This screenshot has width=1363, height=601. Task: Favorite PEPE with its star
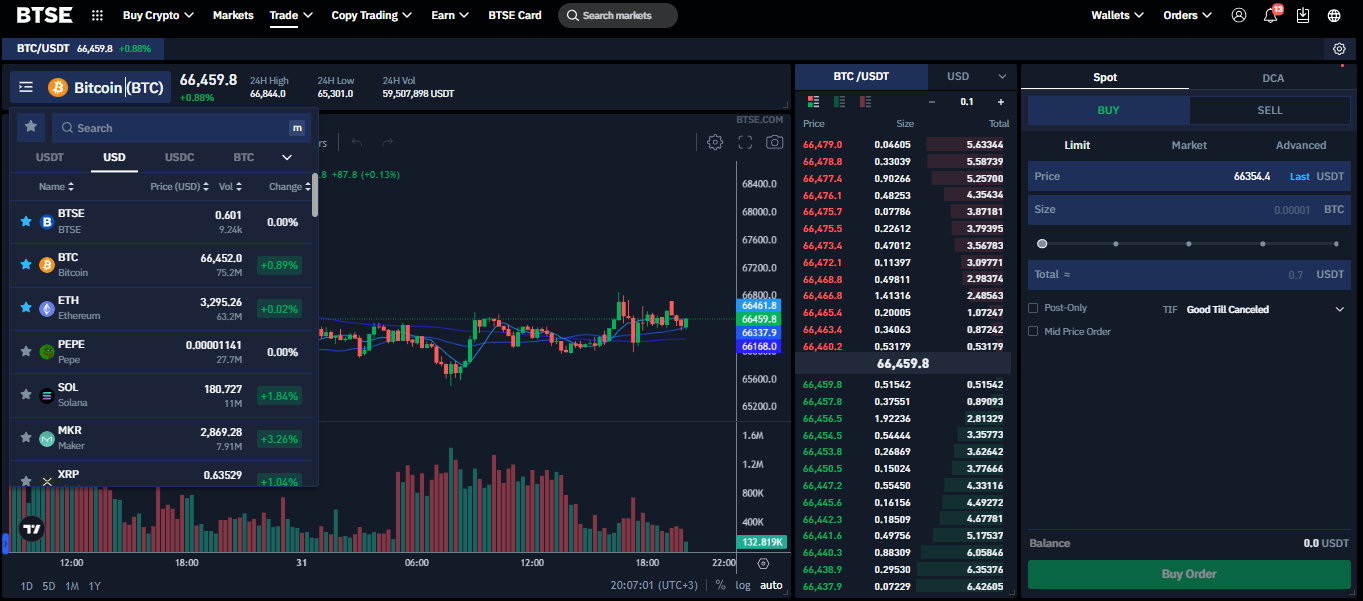[x=26, y=351]
